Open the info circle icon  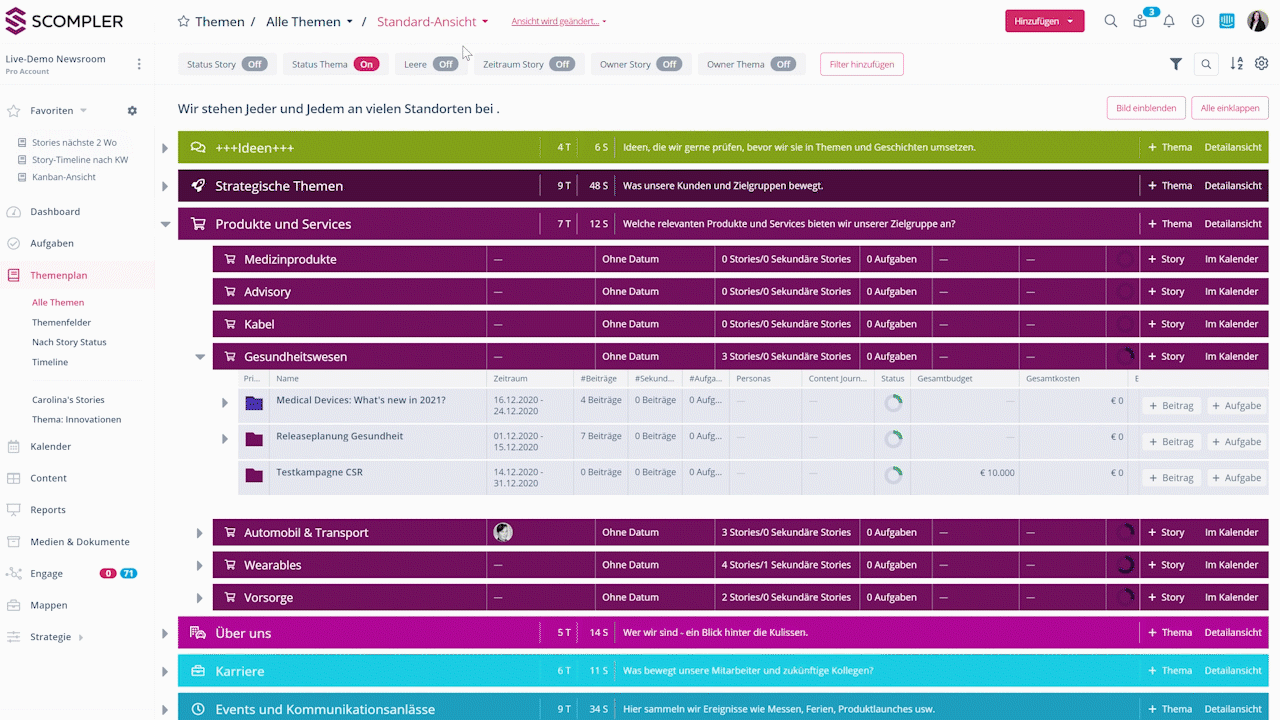[x=1198, y=21]
